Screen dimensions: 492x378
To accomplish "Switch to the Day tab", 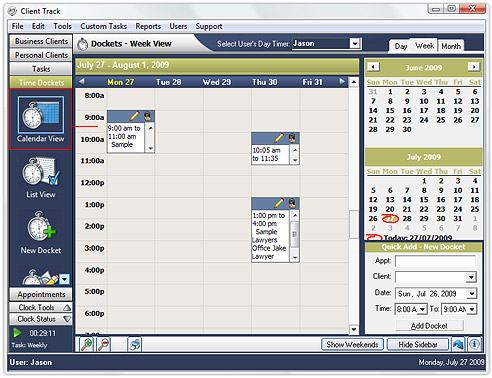I will 401,46.
